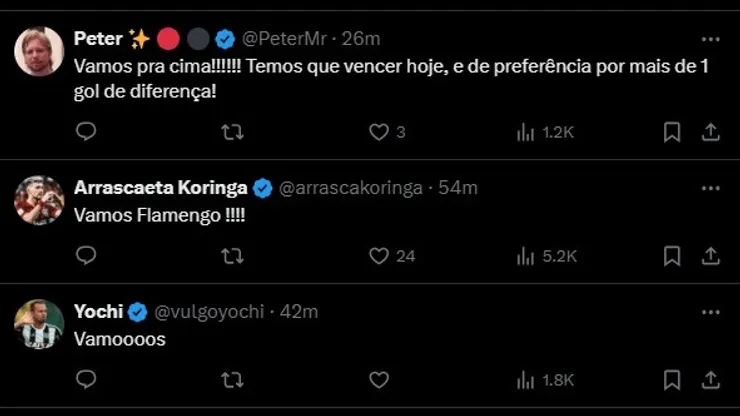
Task: Open more options on Arrascaeta Koringa's tweet
Action: coord(710,188)
